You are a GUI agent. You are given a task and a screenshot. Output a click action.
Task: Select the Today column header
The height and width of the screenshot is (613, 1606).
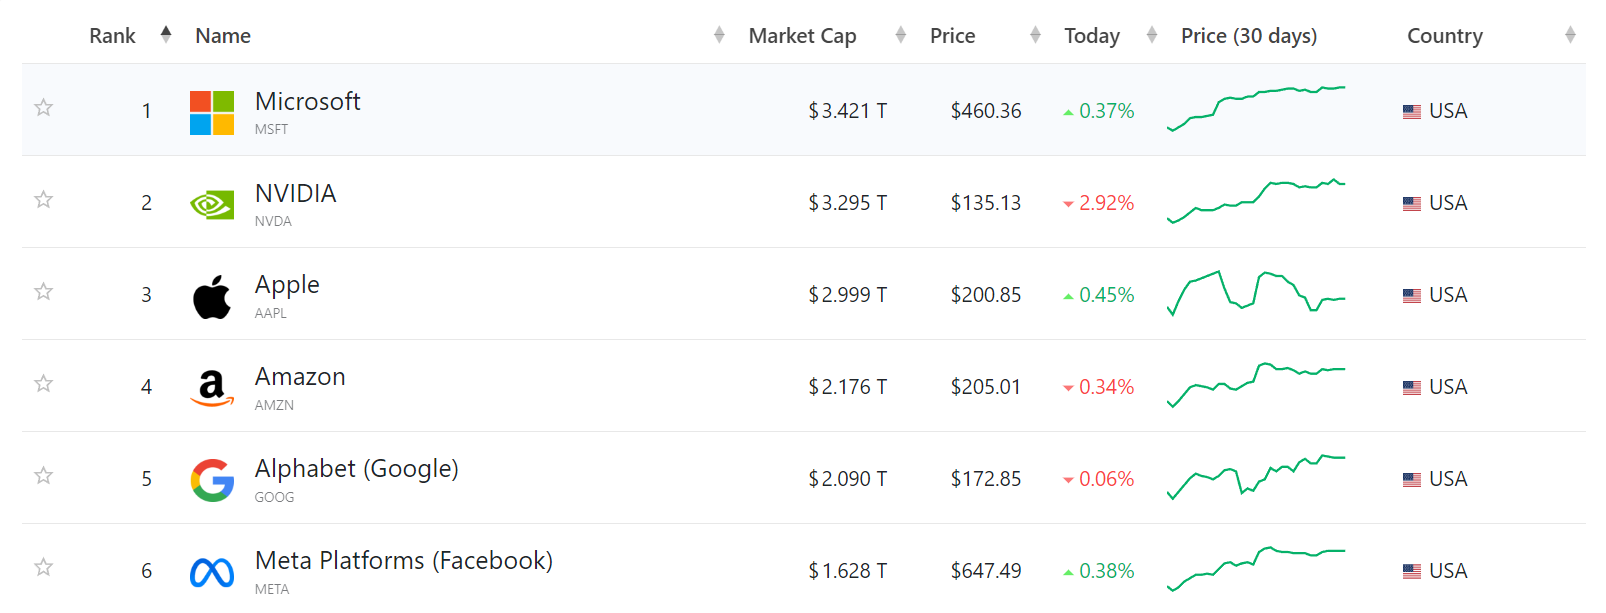(x=1092, y=36)
